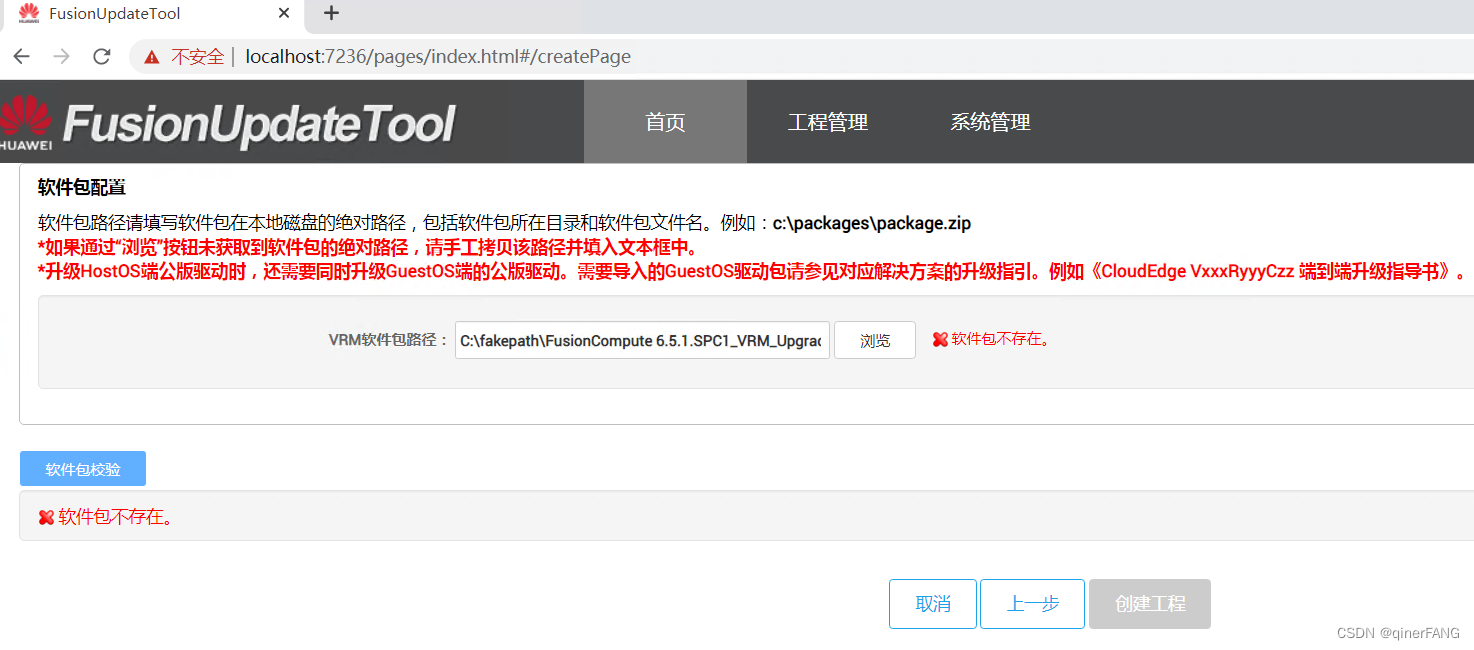Close the FusionUpdateTool browser tab
1474x650 pixels.
pyautogui.click(x=285, y=13)
